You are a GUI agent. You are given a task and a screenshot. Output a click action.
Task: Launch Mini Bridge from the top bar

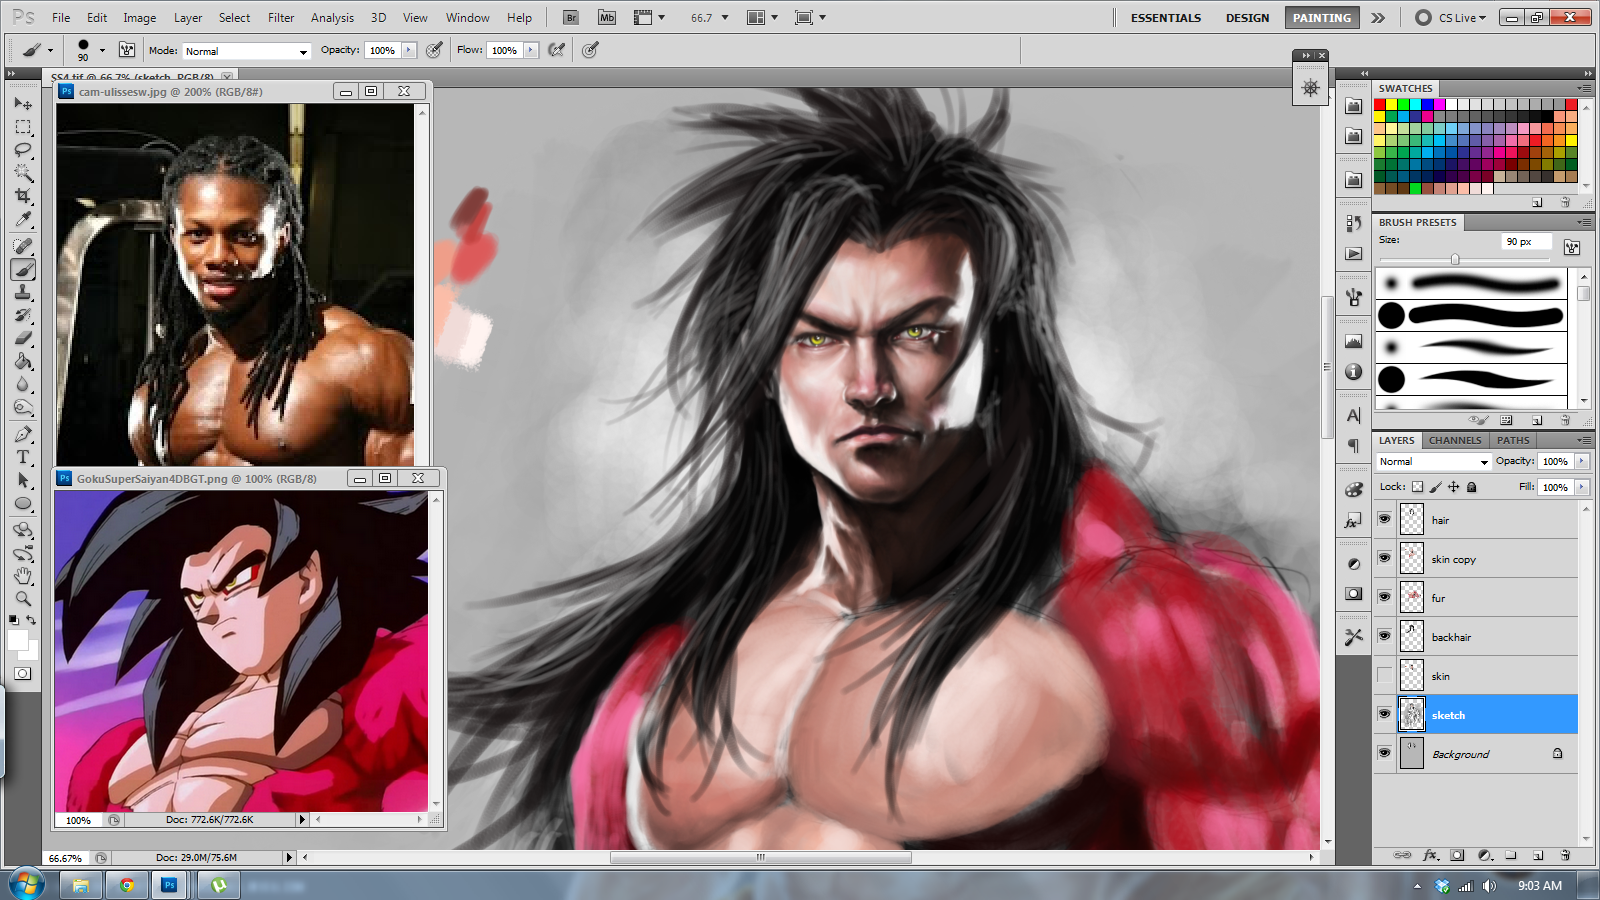coord(607,17)
